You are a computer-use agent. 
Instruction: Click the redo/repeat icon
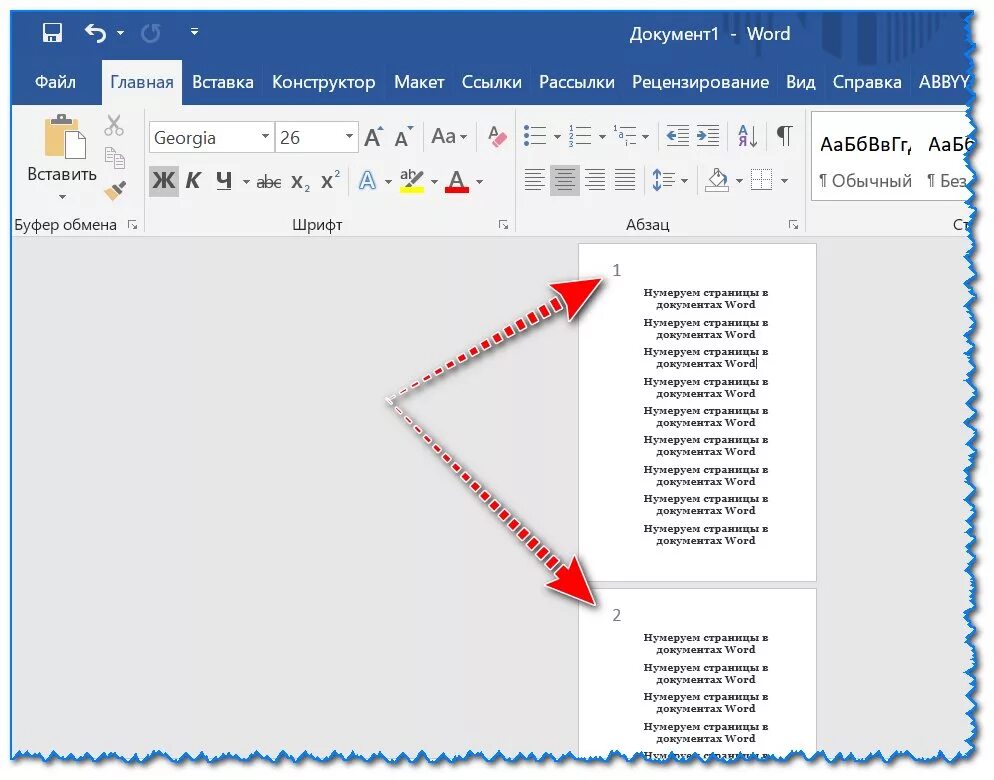(x=150, y=32)
